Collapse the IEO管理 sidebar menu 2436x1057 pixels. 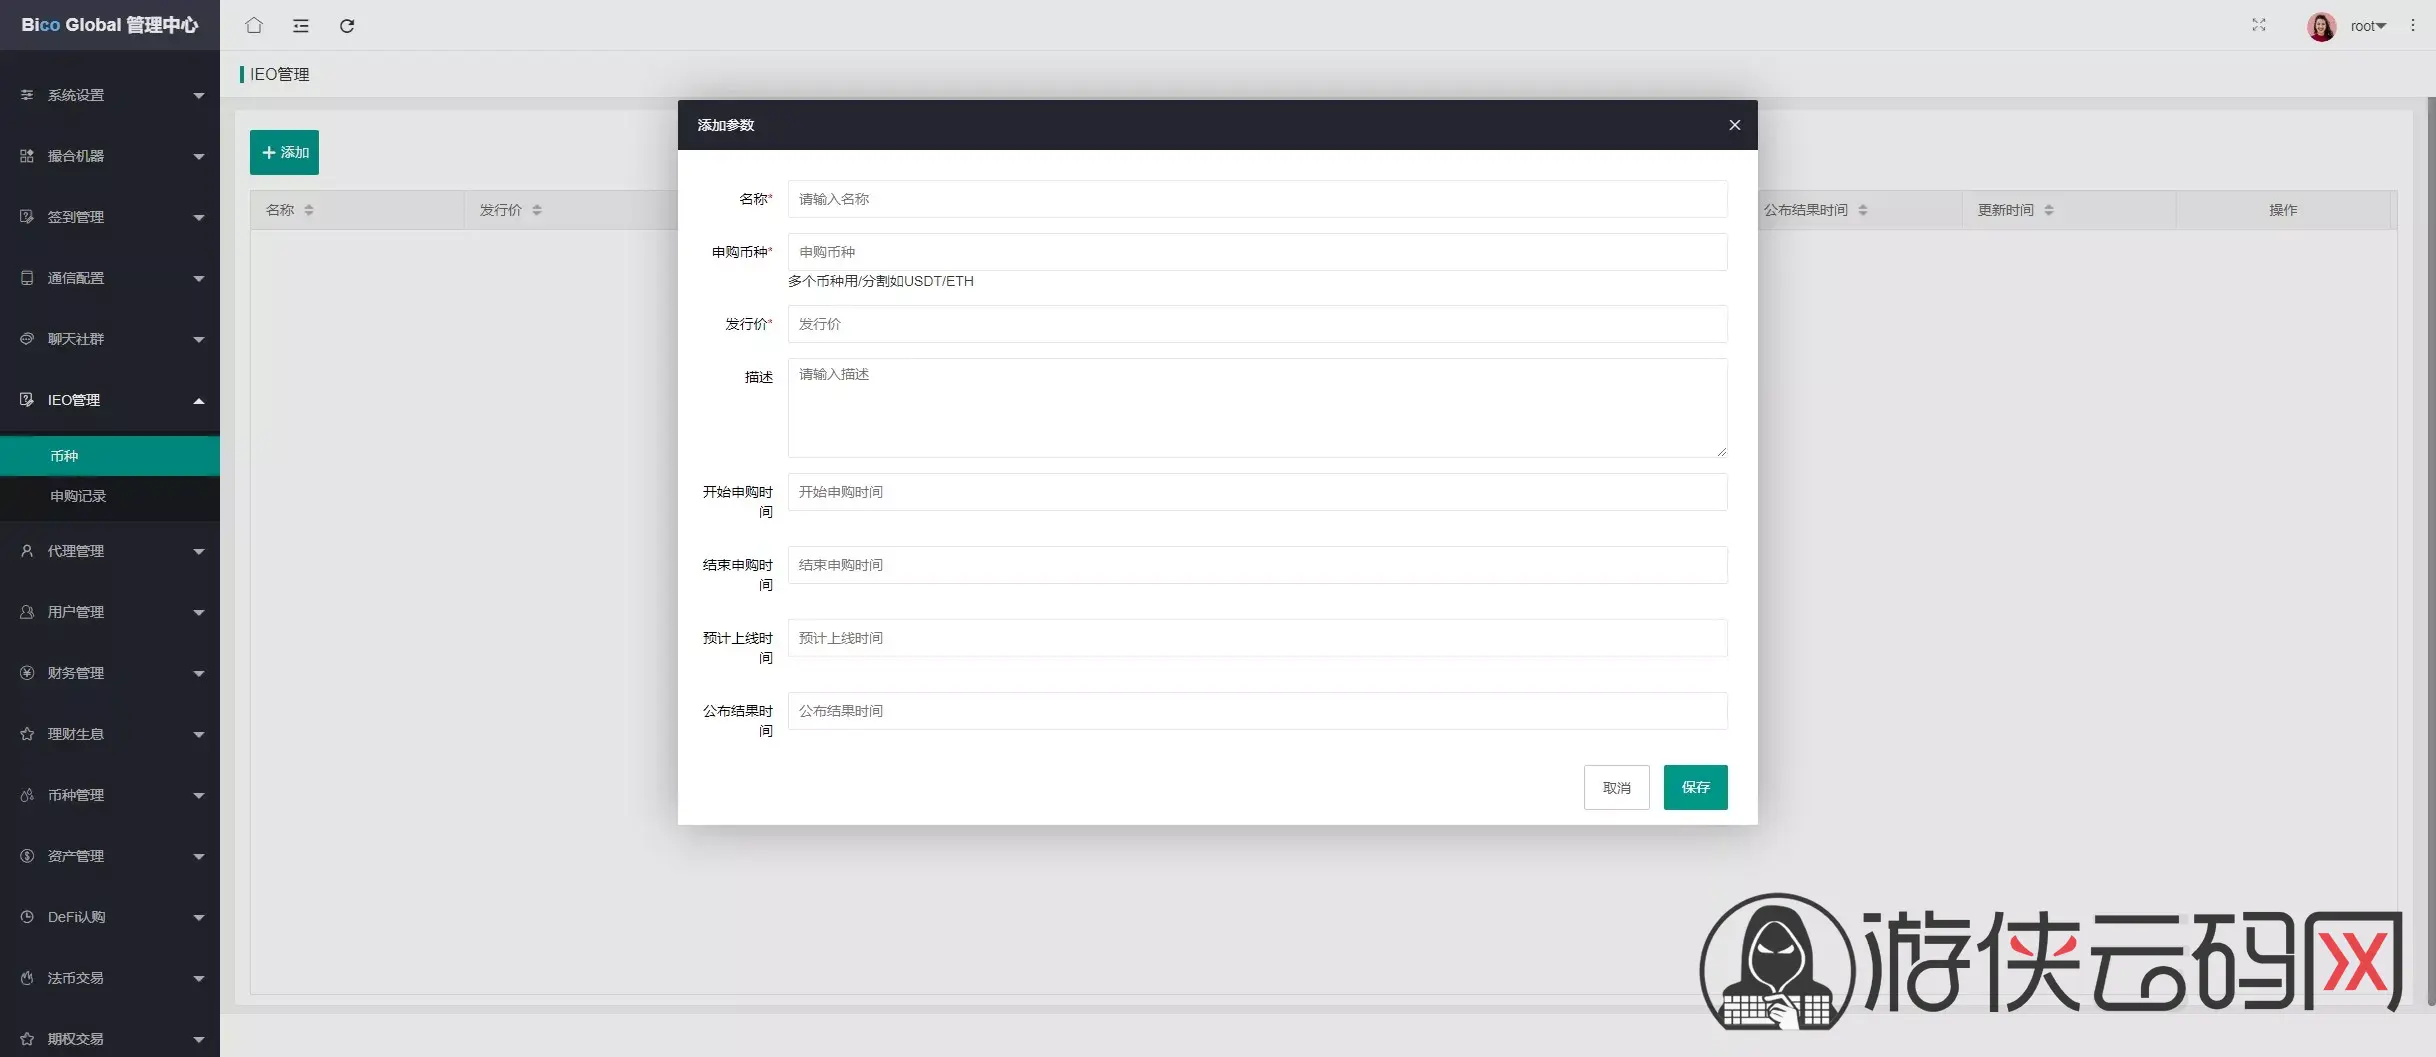click(x=110, y=400)
